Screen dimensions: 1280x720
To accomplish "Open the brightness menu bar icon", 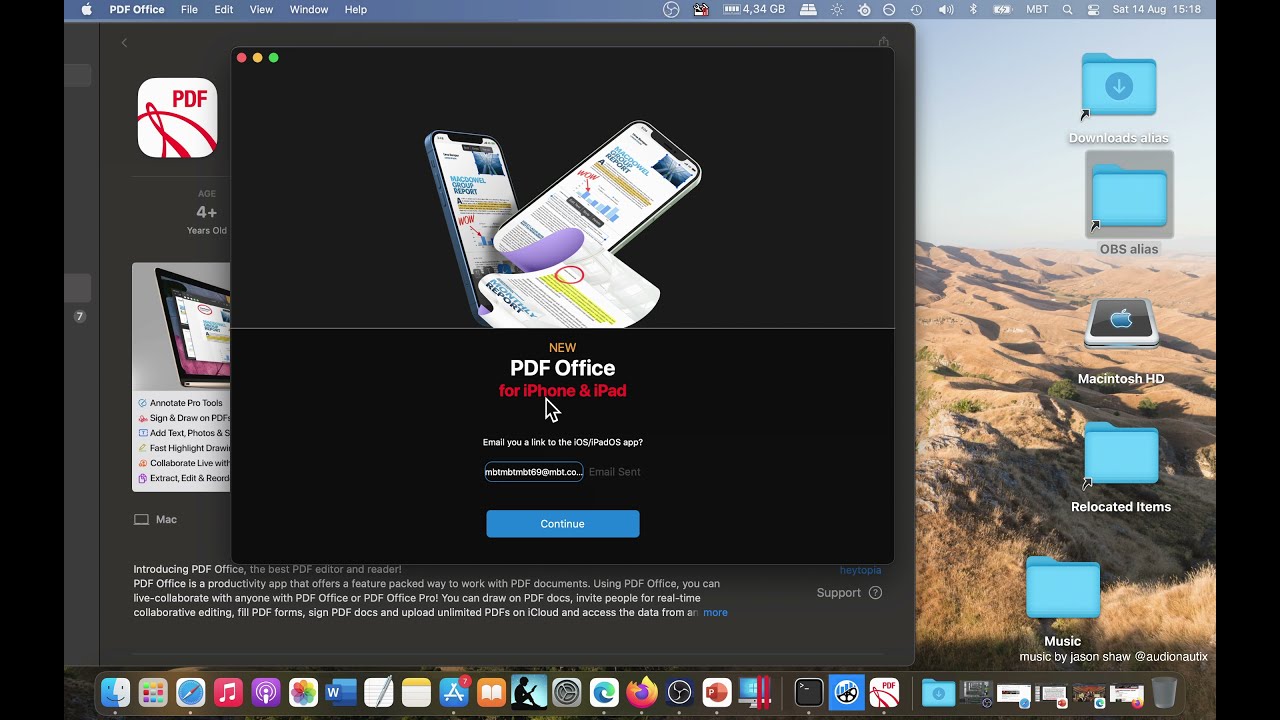I will coord(837,9).
